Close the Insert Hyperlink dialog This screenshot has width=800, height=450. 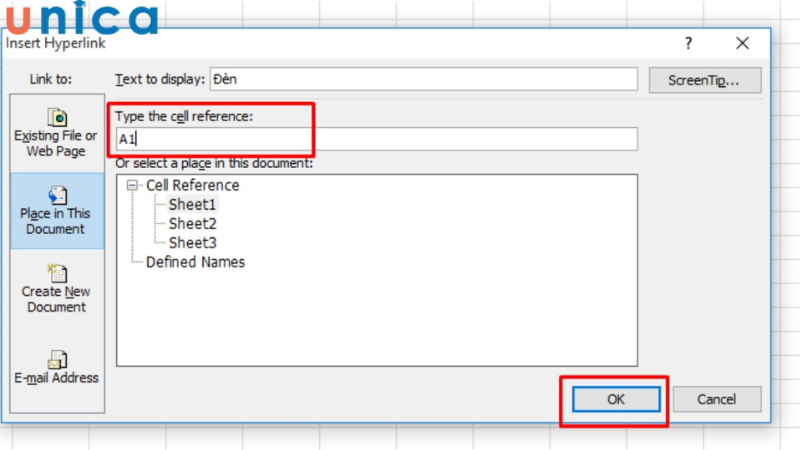click(742, 43)
